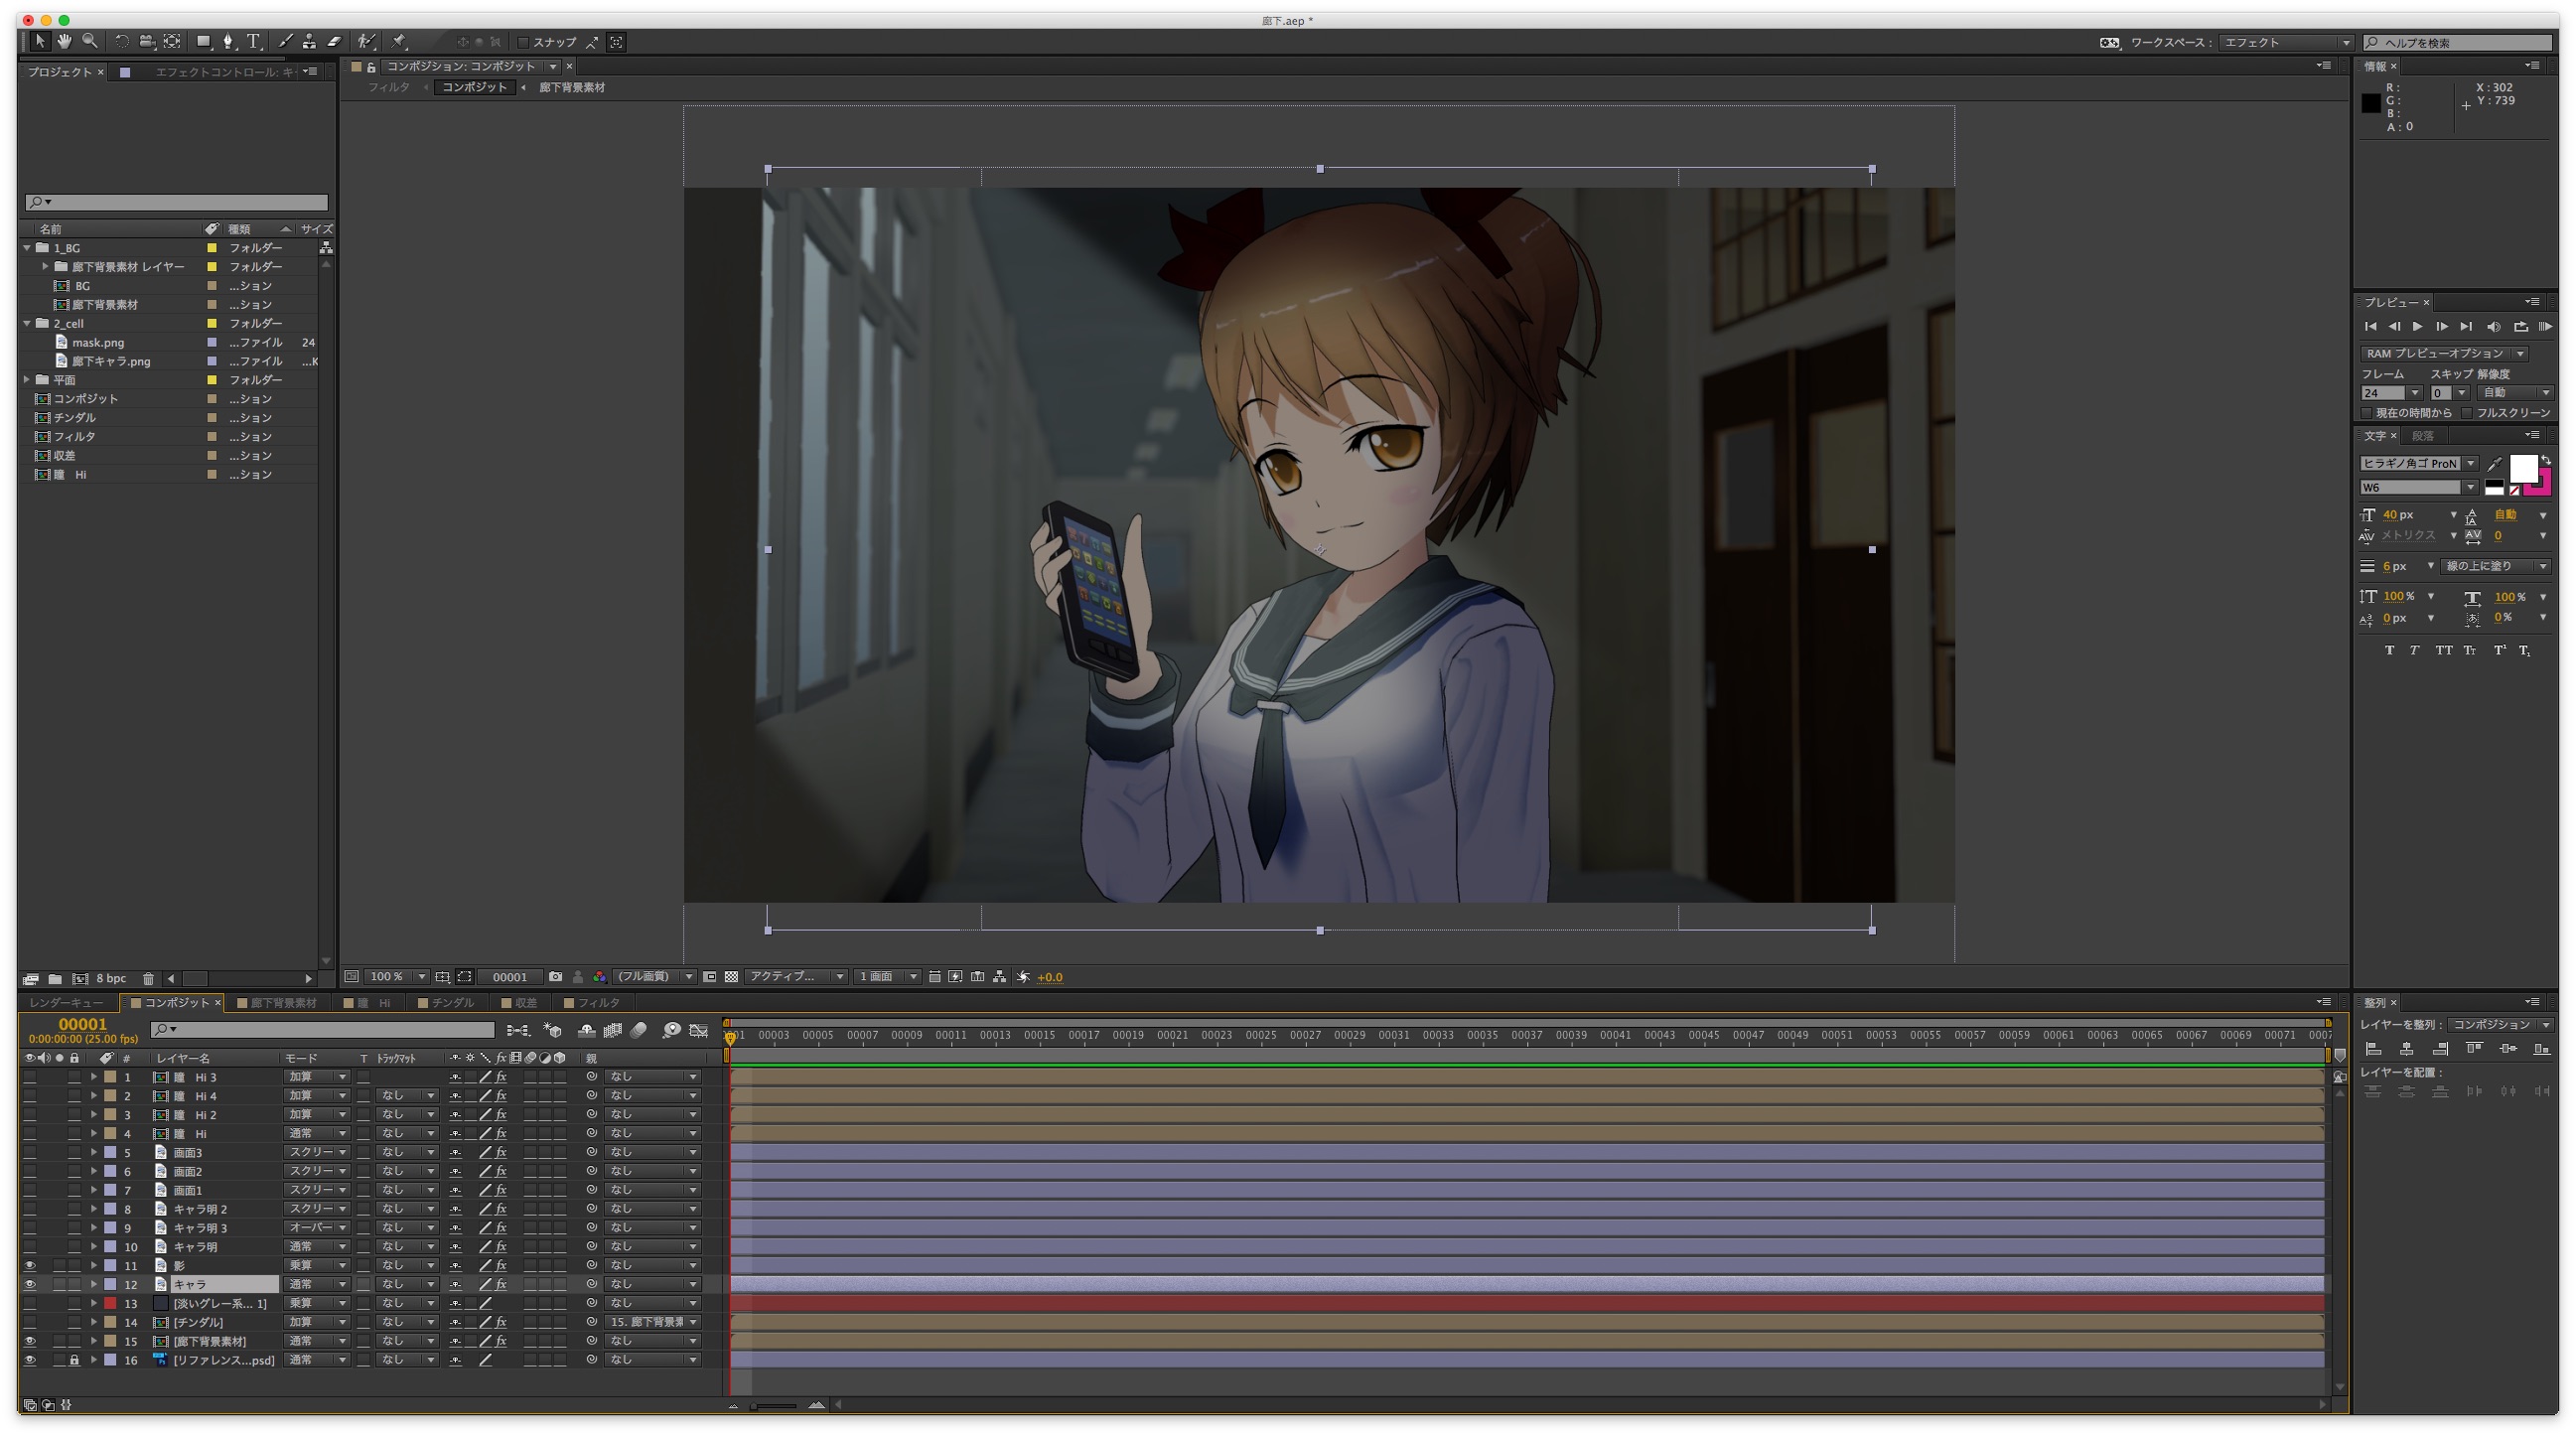Open the アクティブ camera view dropdown
Screen dimensions: 2576x1436
point(797,977)
